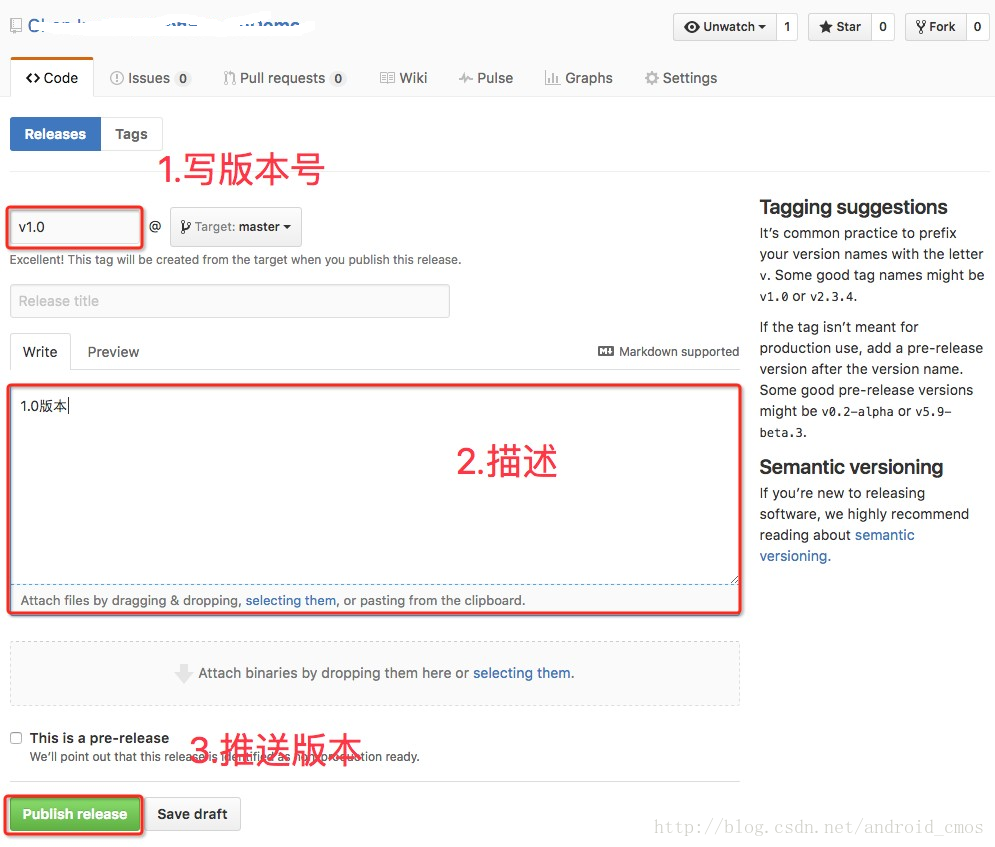
Task: Click the Pull requests branch icon
Action: point(229,78)
